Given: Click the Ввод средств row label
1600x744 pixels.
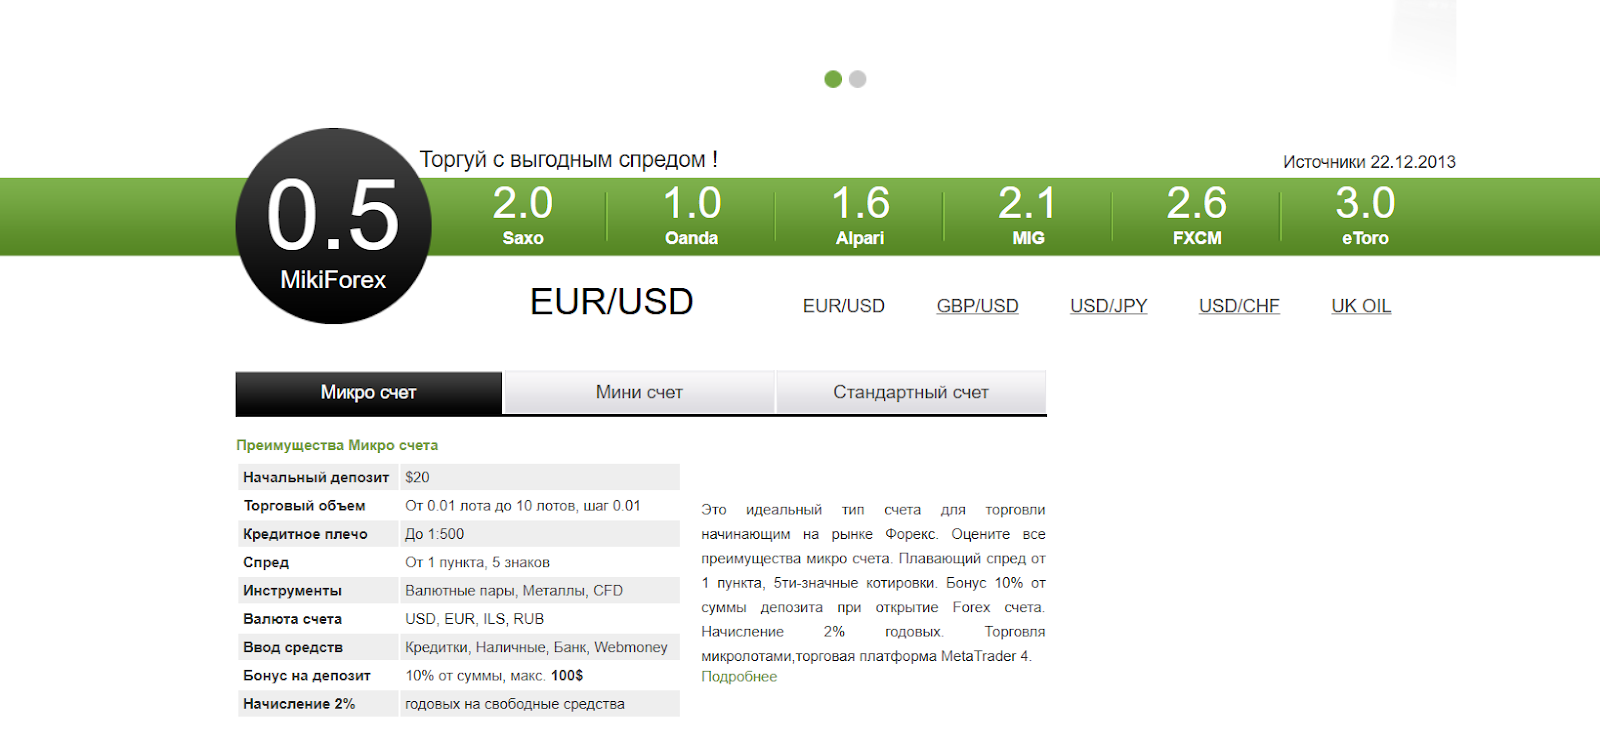Looking at the screenshot, I should point(293,647).
